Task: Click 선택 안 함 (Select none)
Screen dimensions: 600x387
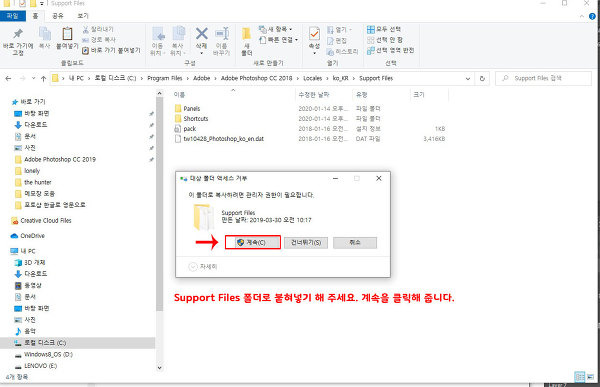Action: (x=385, y=40)
